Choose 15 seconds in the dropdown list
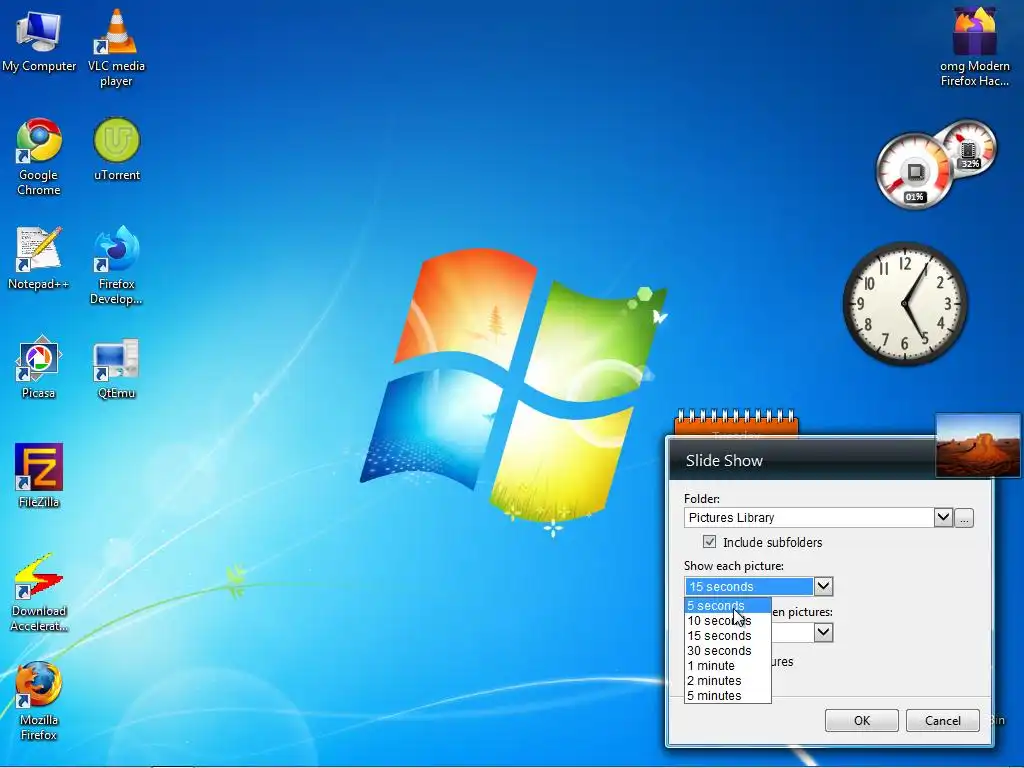 (x=728, y=635)
